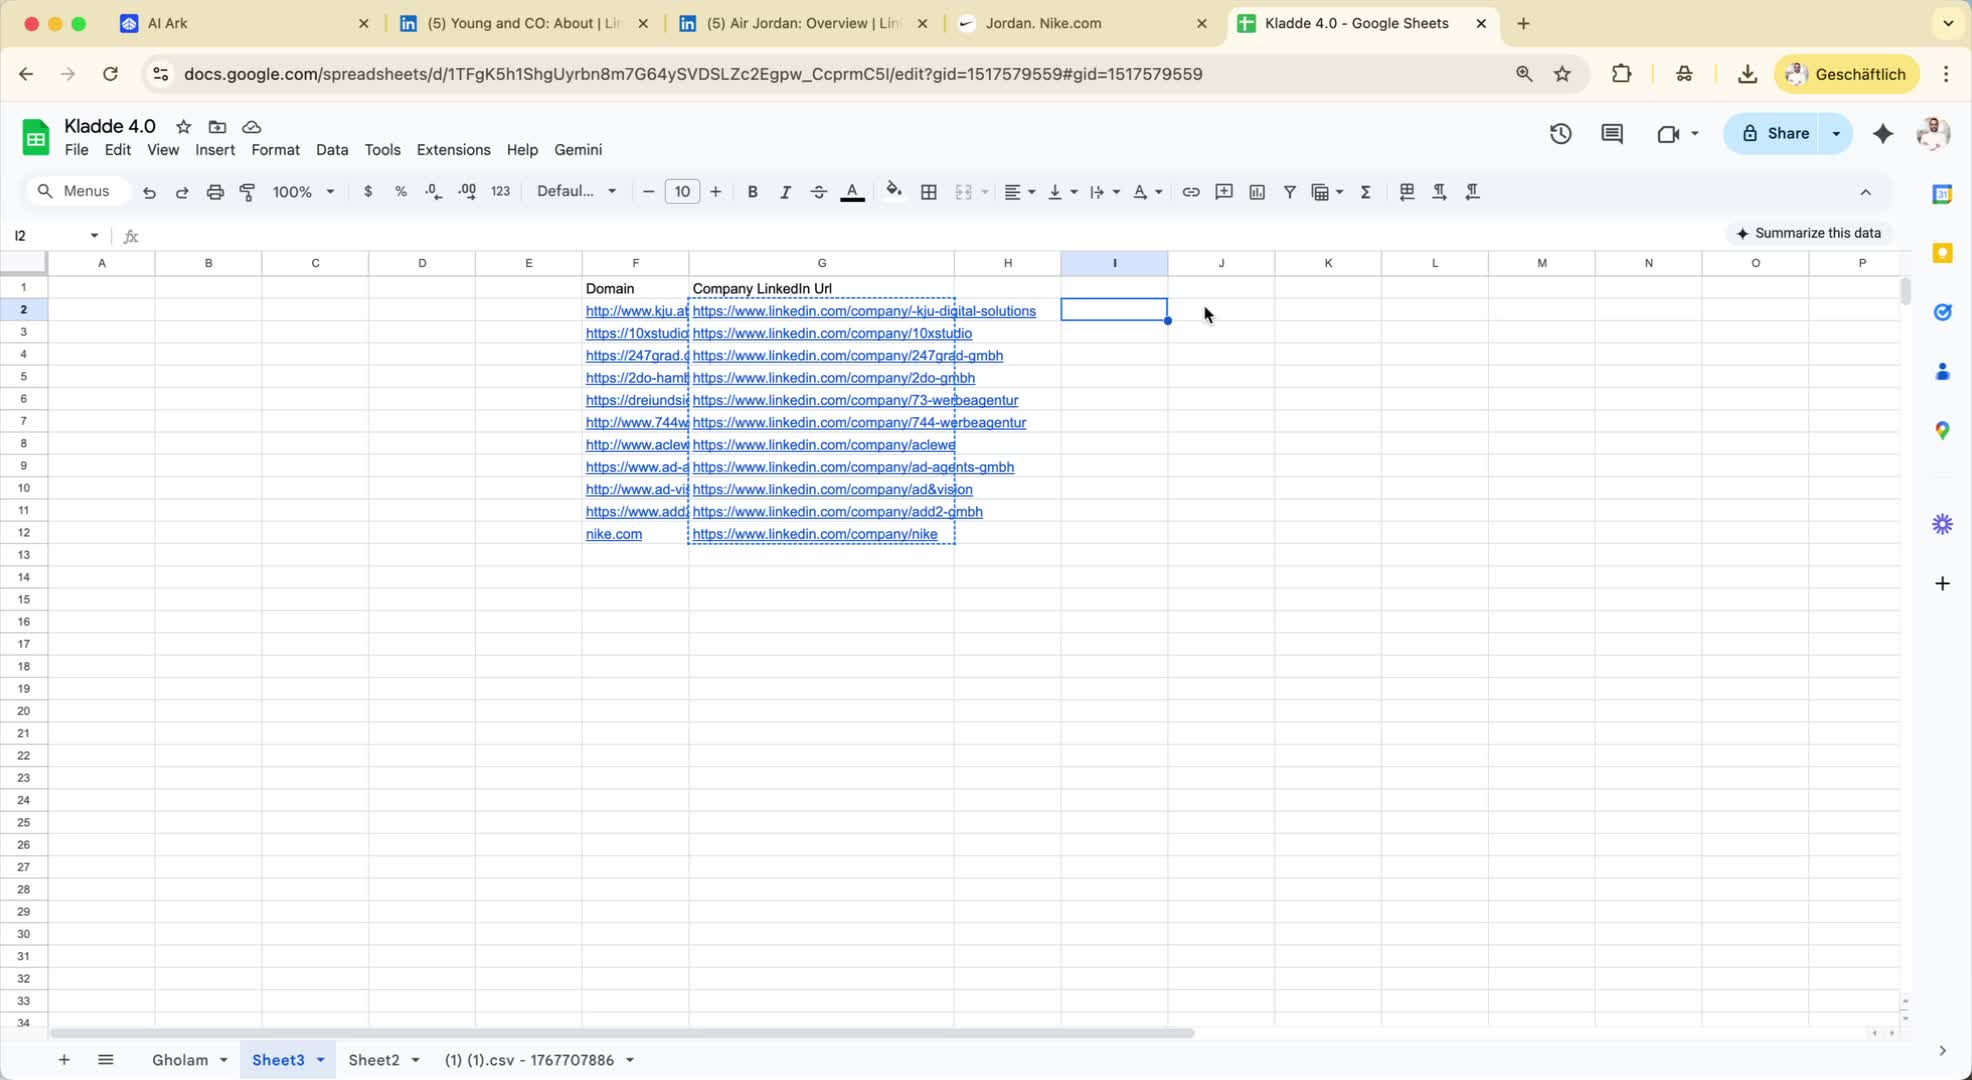
Task: Open the Extensions menu
Action: (x=453, y=150)
